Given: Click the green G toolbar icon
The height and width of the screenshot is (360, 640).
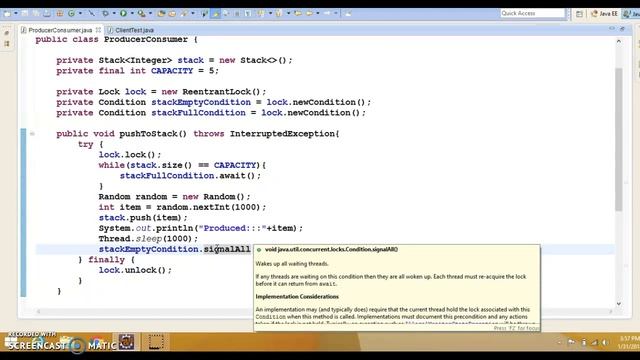Looking at the screenshot, I should 71,13.
